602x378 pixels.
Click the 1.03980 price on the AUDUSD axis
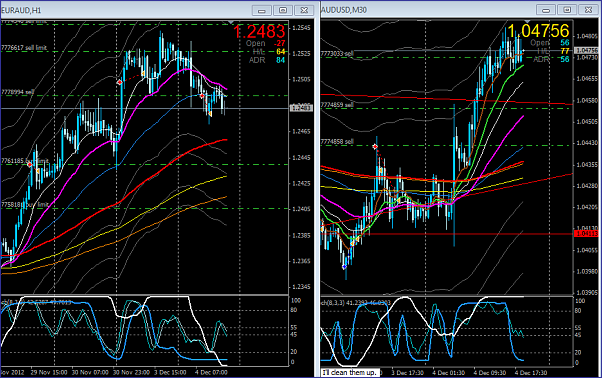point(587,271)
